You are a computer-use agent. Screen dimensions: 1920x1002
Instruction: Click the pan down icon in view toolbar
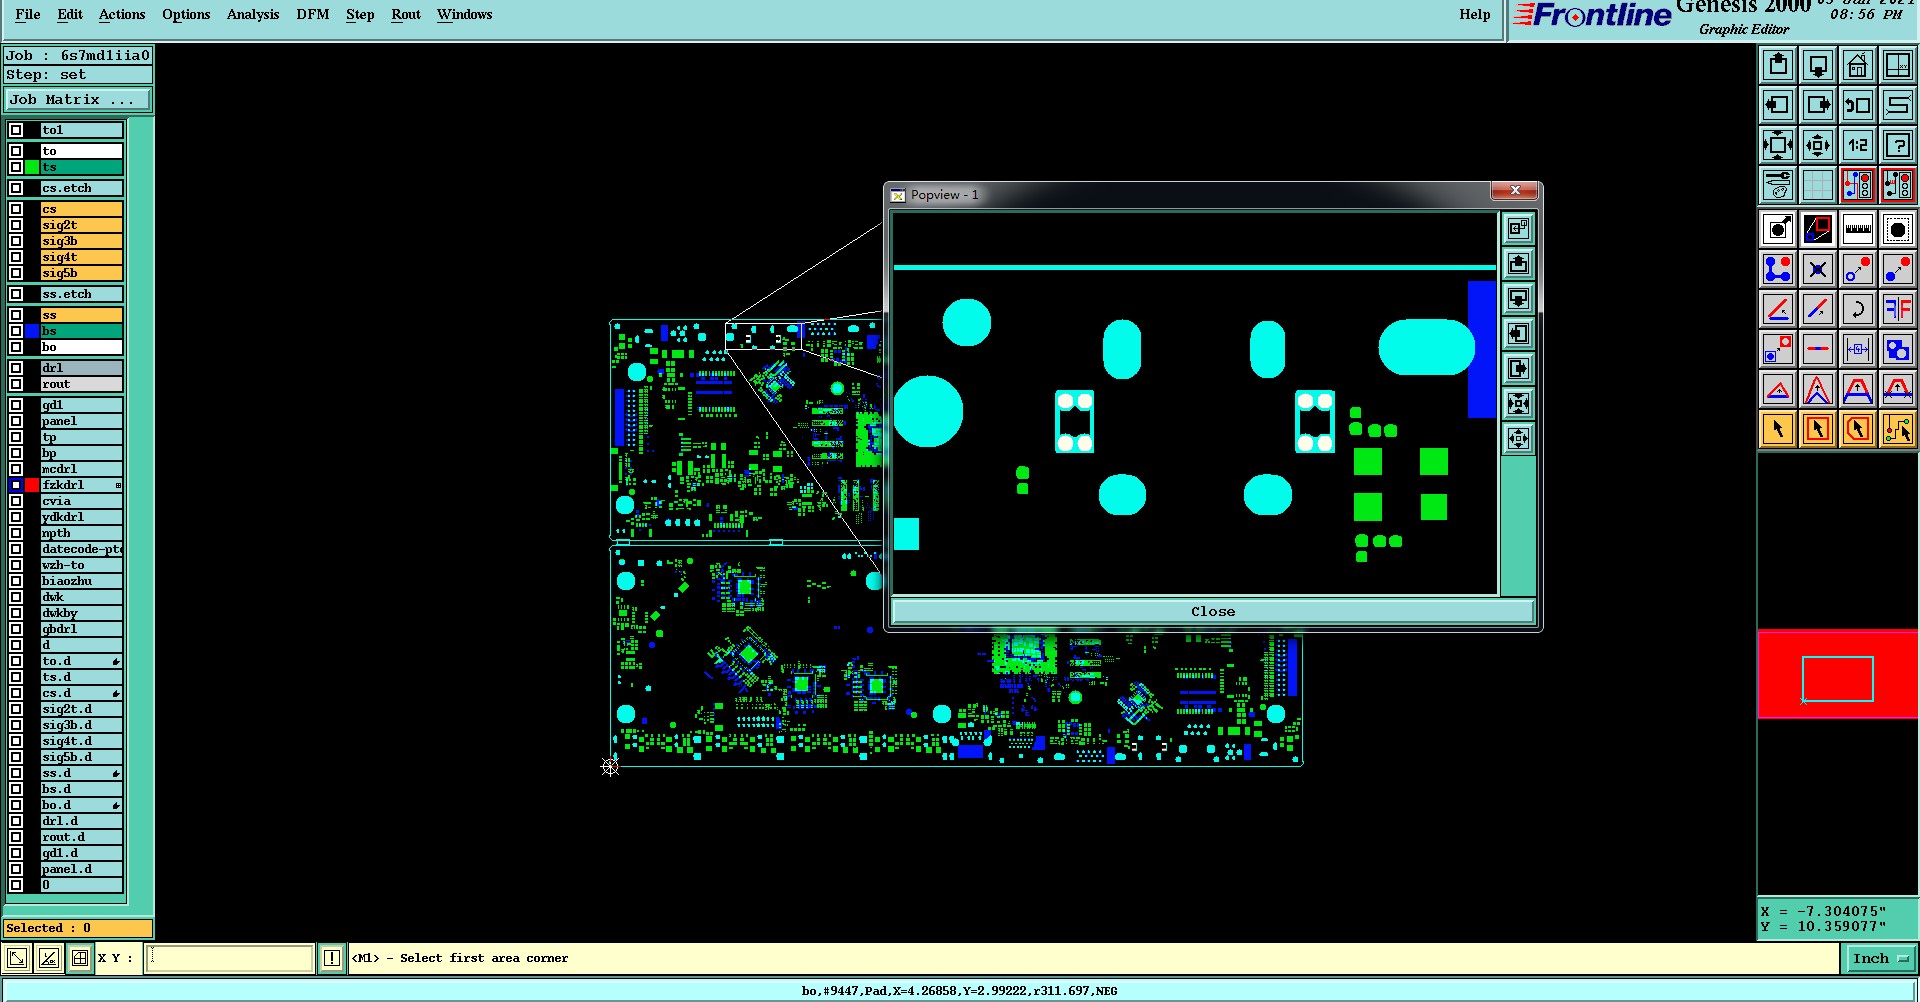pyautogui.click(x=1818, y=65)
